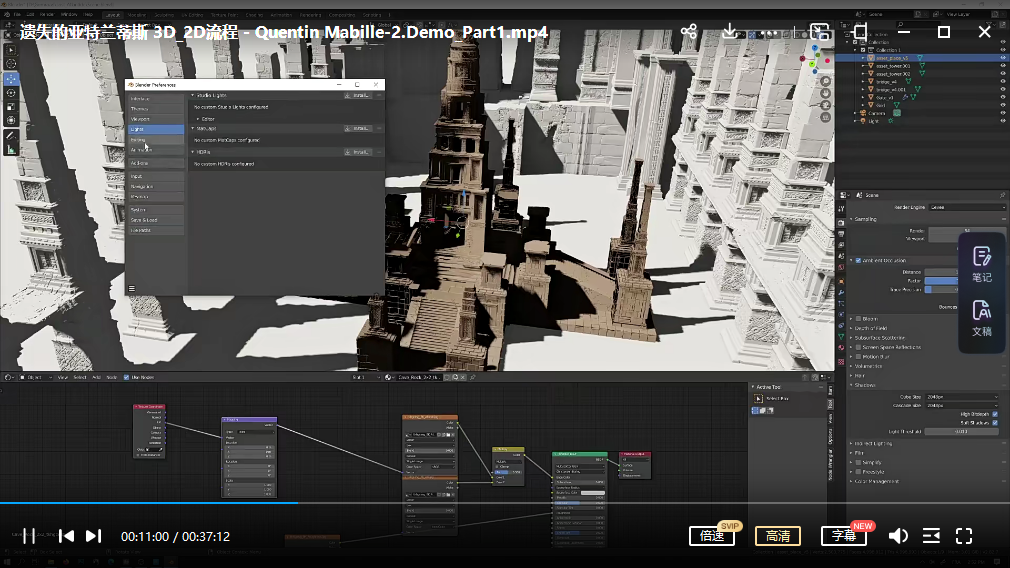
Task: Adjust the Ambient Occlusion Factor slider
Action: tap(941, 281)
